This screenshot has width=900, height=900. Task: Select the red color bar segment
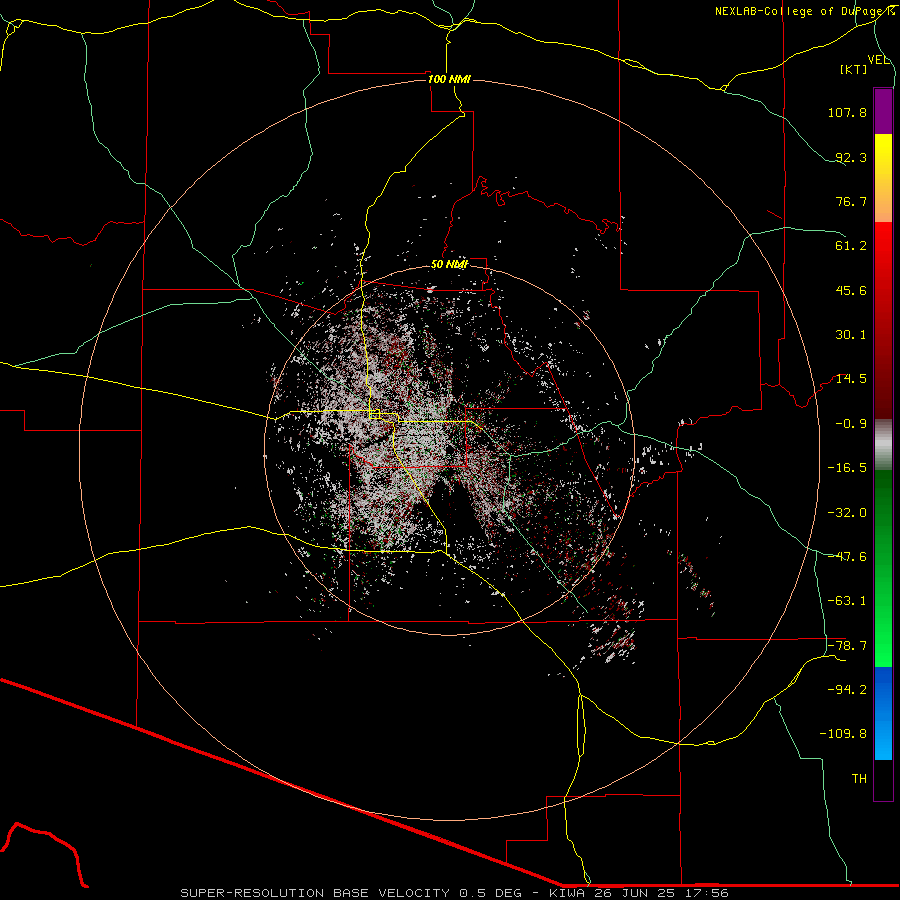pos(883,320)
